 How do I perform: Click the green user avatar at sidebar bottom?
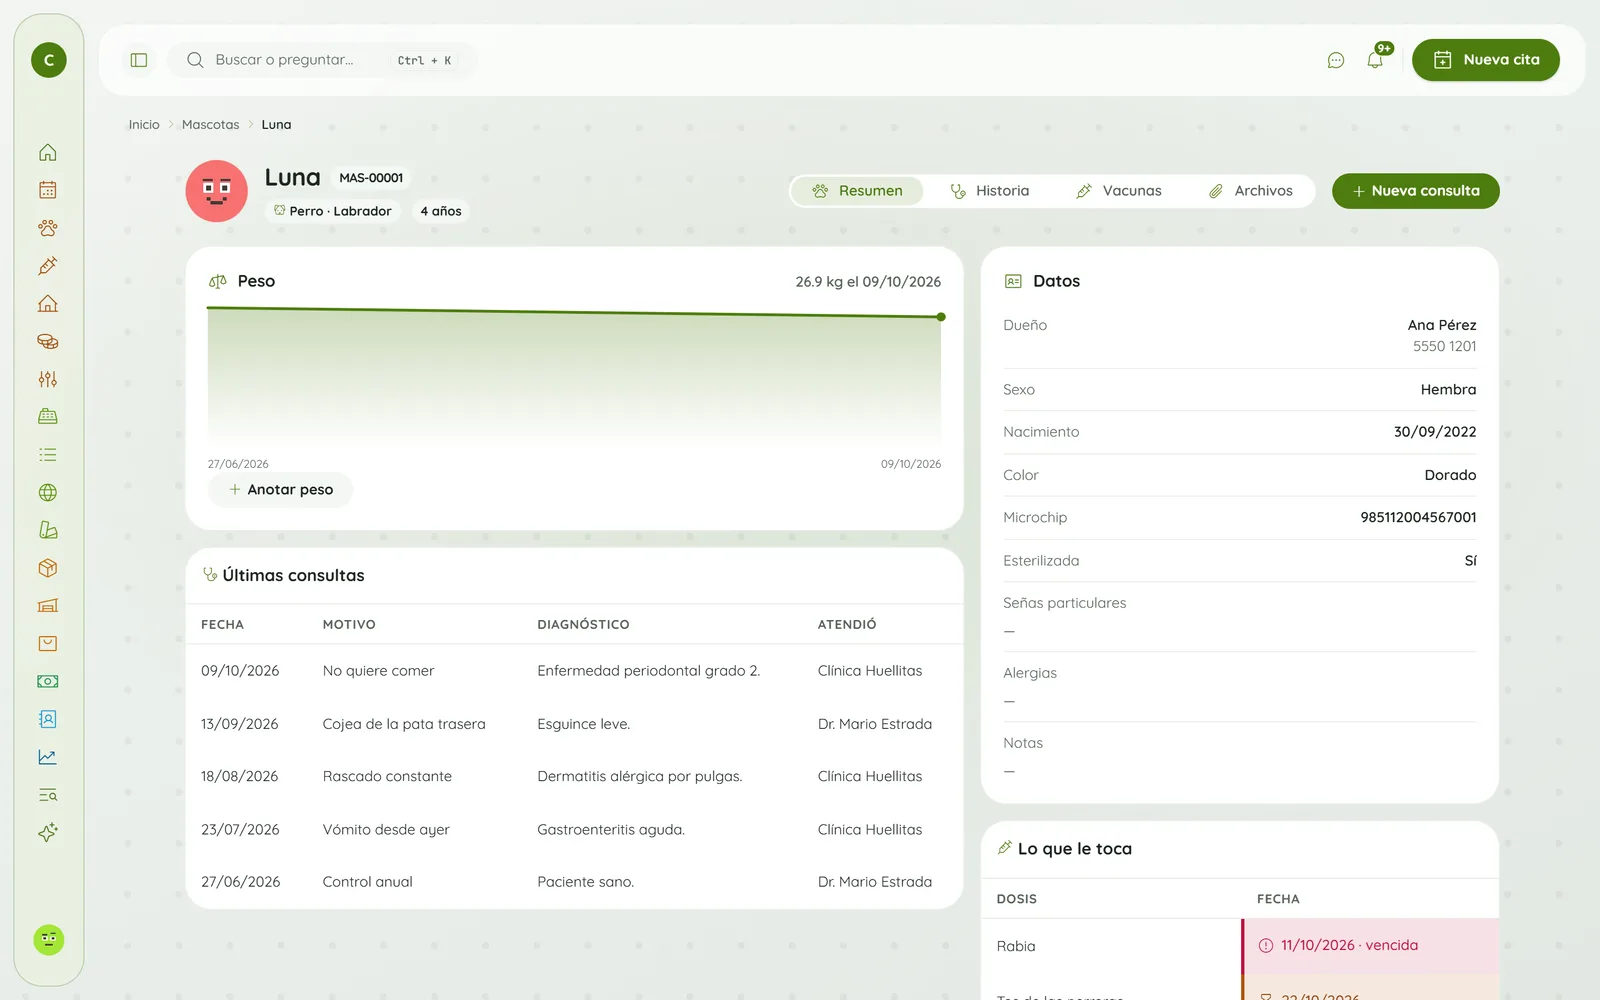pos(49,940)
